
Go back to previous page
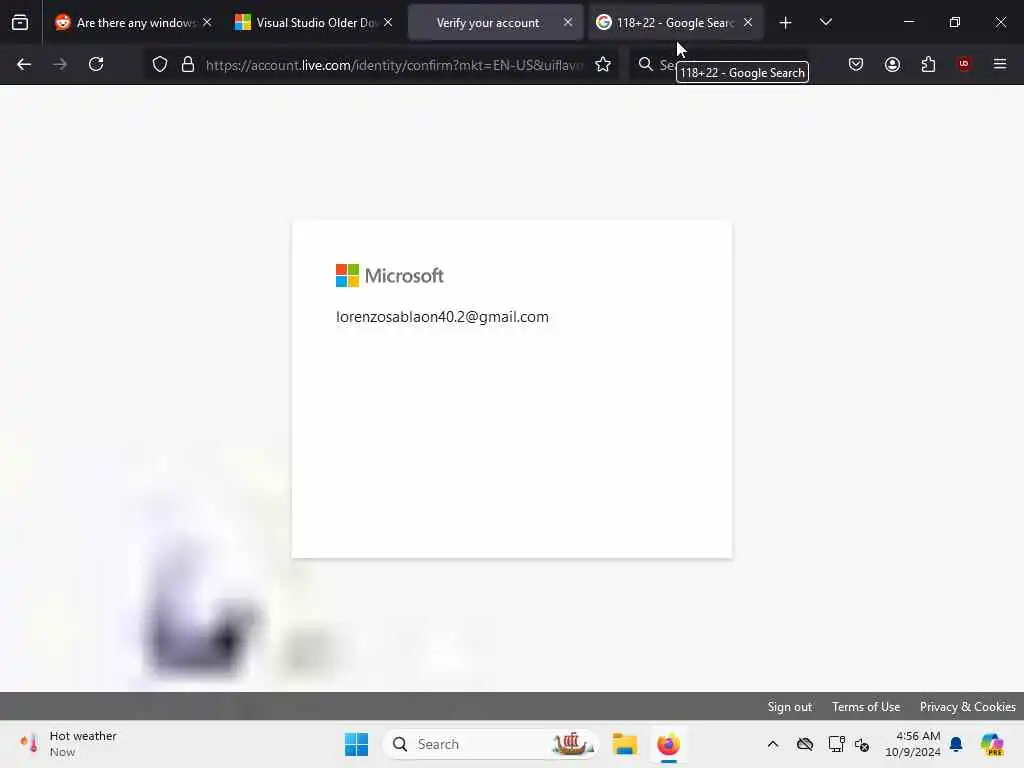(24, 64)
